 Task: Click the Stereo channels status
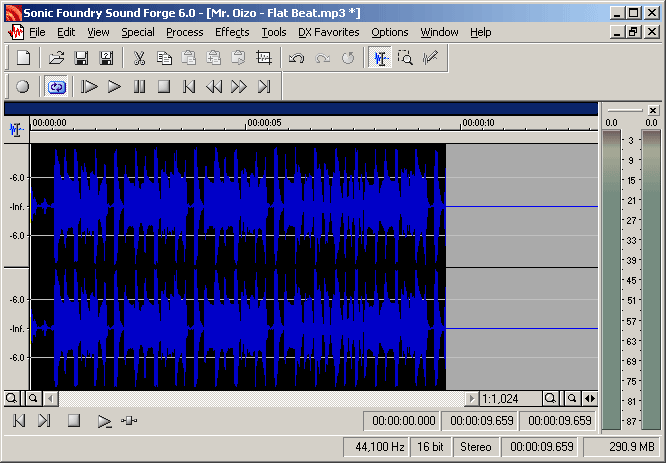click(476, 447)
